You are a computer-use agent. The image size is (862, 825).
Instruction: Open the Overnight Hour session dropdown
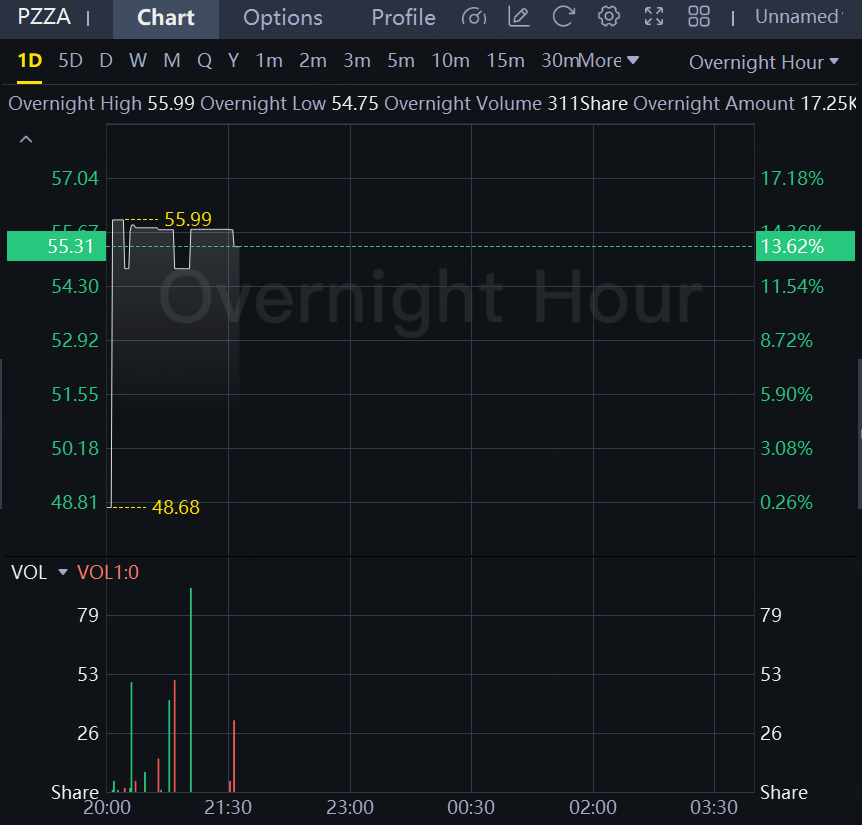[x=763, y=62]
